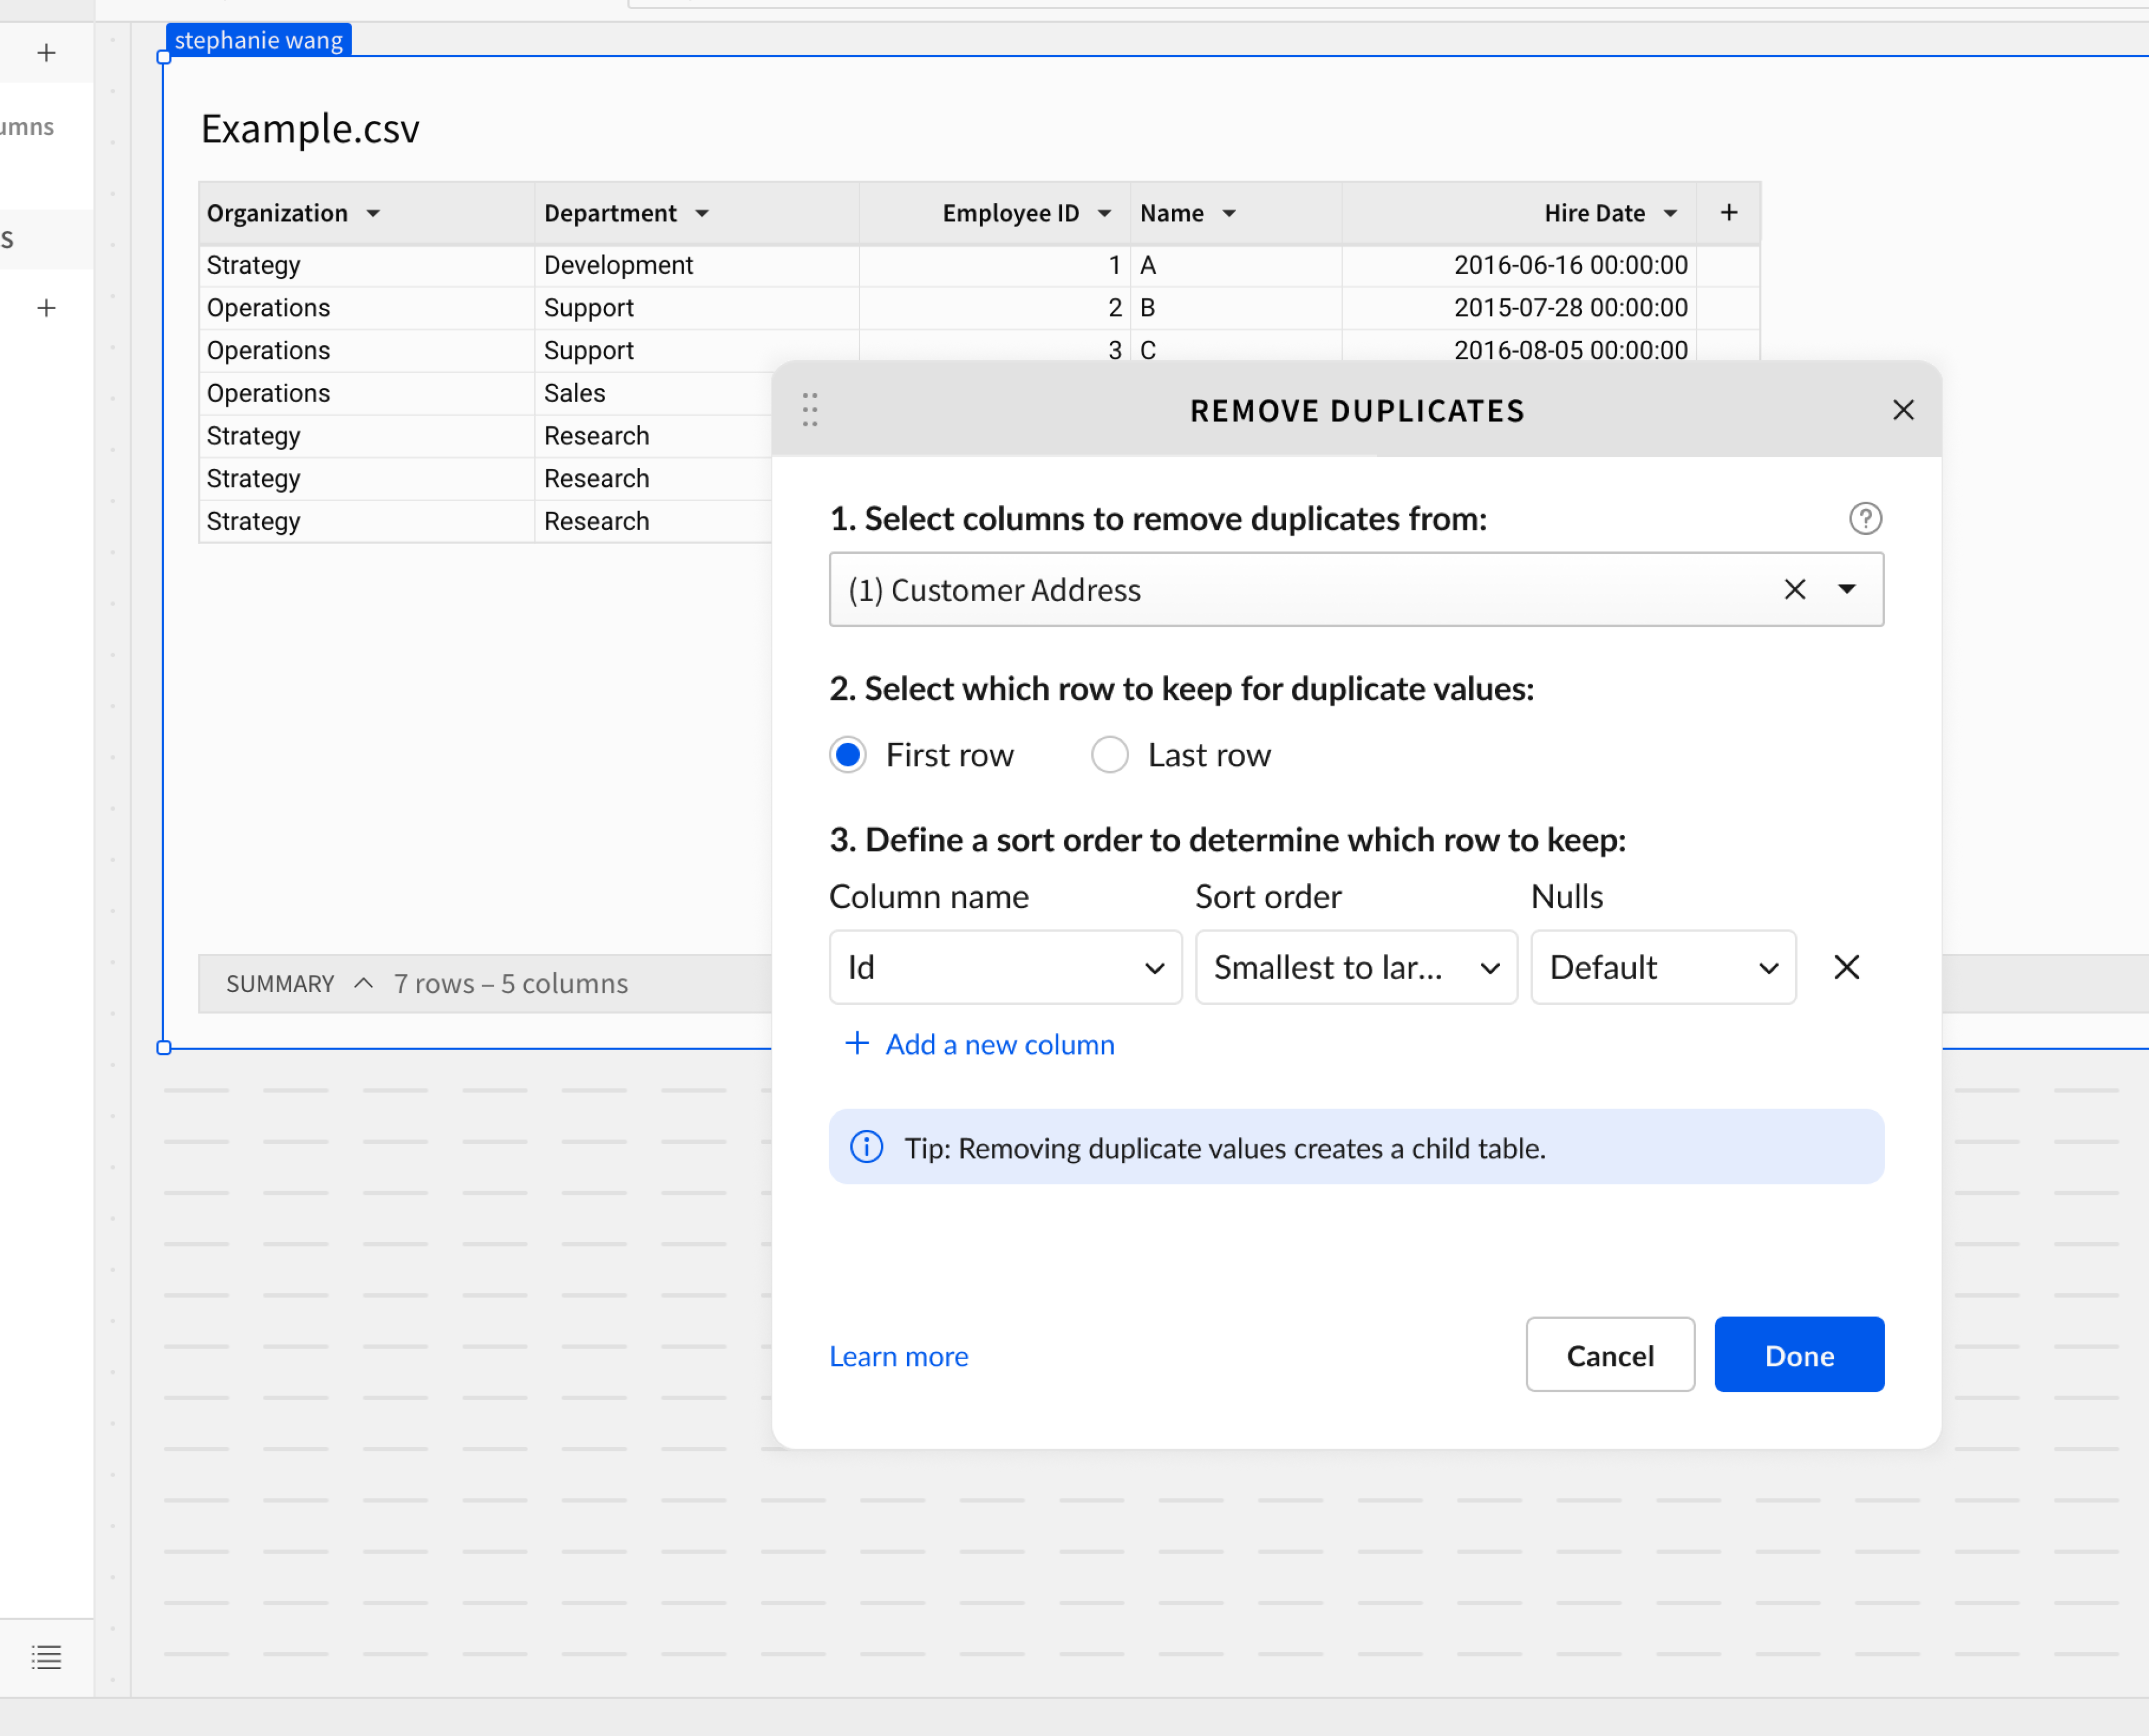Open the Hire Date column header menu

(1670, 214)
